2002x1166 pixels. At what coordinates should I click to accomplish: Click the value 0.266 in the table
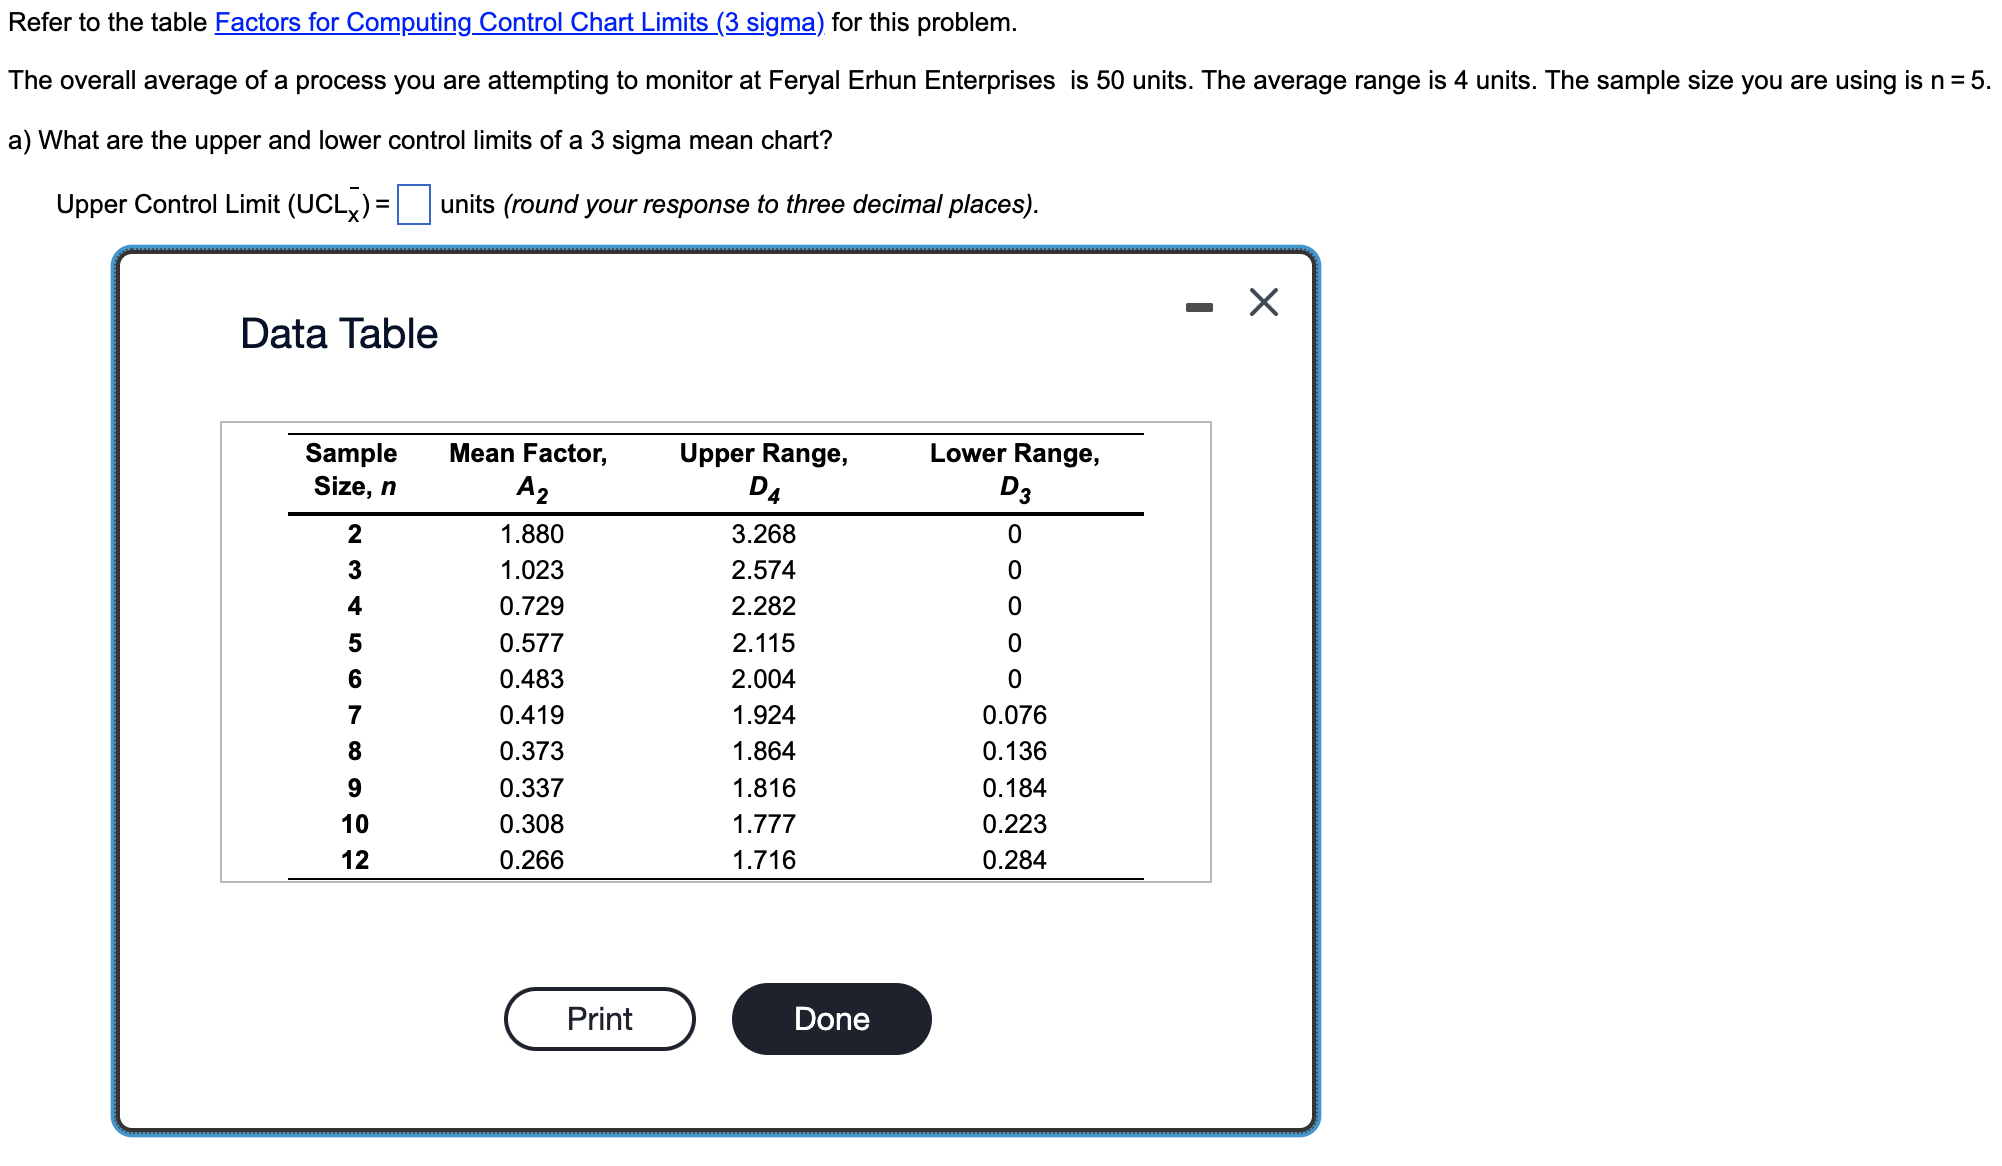530,859
